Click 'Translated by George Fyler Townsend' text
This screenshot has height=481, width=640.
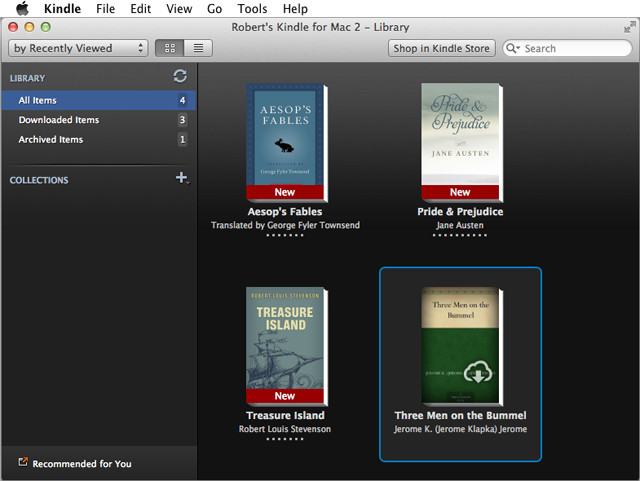click(285, 225)
